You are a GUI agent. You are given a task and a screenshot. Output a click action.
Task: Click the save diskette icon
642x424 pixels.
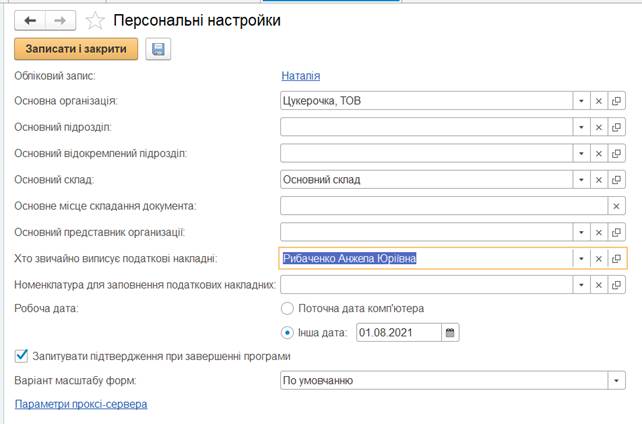pos(158,49)
